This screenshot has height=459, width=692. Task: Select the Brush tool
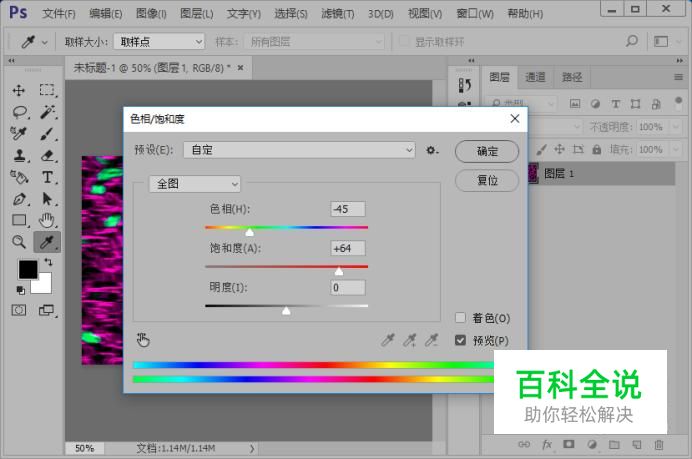[x=47, y=134]
